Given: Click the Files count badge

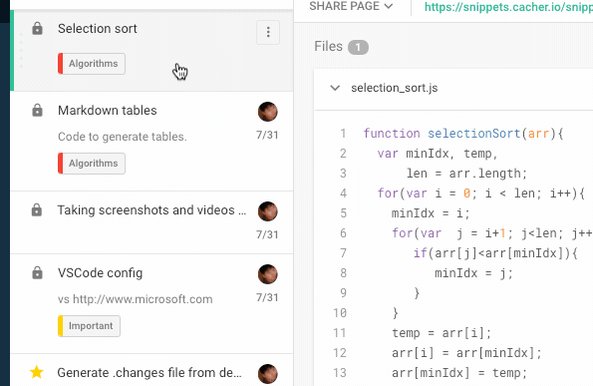Looking at the screenshot, I should pyautogui.click(x=358, y=47).
